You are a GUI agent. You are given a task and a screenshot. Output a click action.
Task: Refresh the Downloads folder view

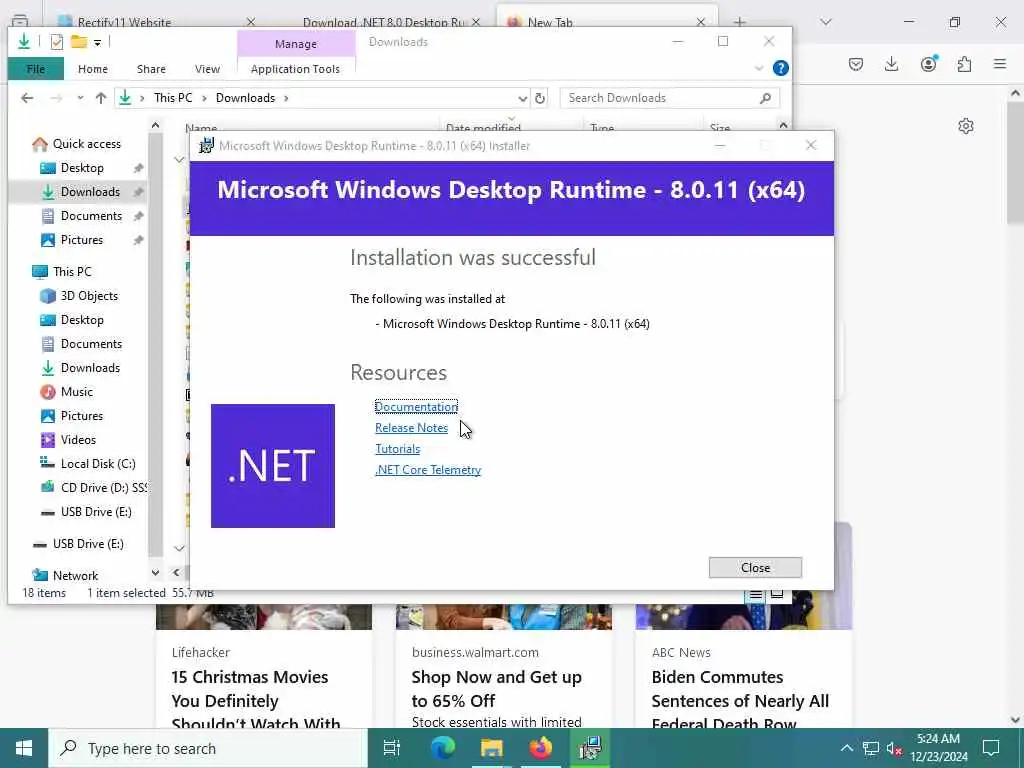pyautogui.click(x=540, y=98)
